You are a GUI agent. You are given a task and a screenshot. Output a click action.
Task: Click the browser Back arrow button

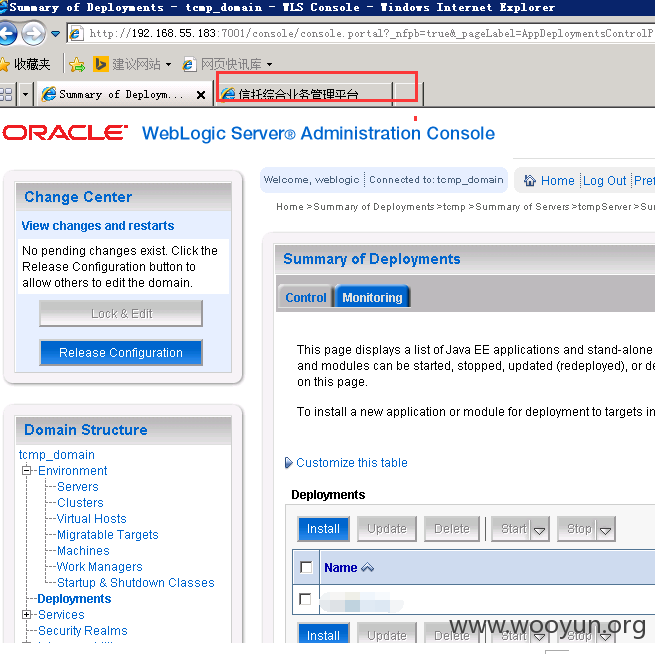(x=8, y=33)
